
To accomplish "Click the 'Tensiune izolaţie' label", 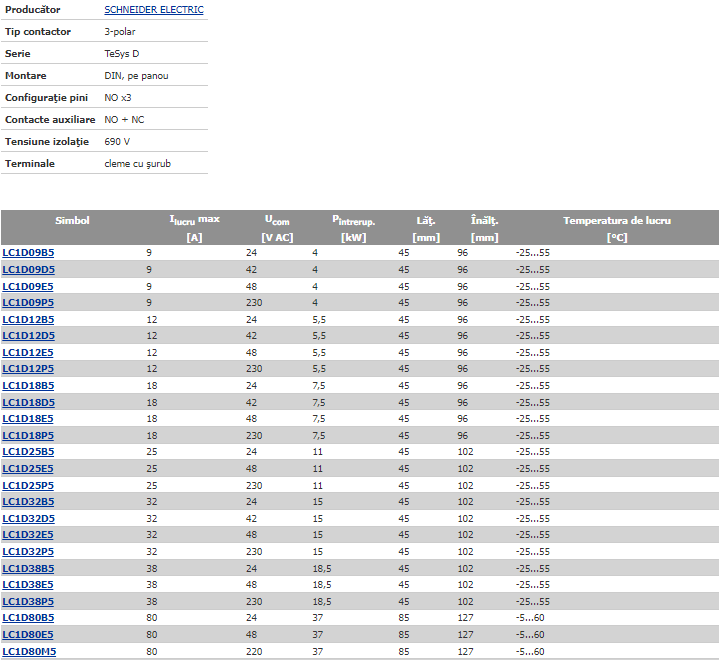I will 47,142.
